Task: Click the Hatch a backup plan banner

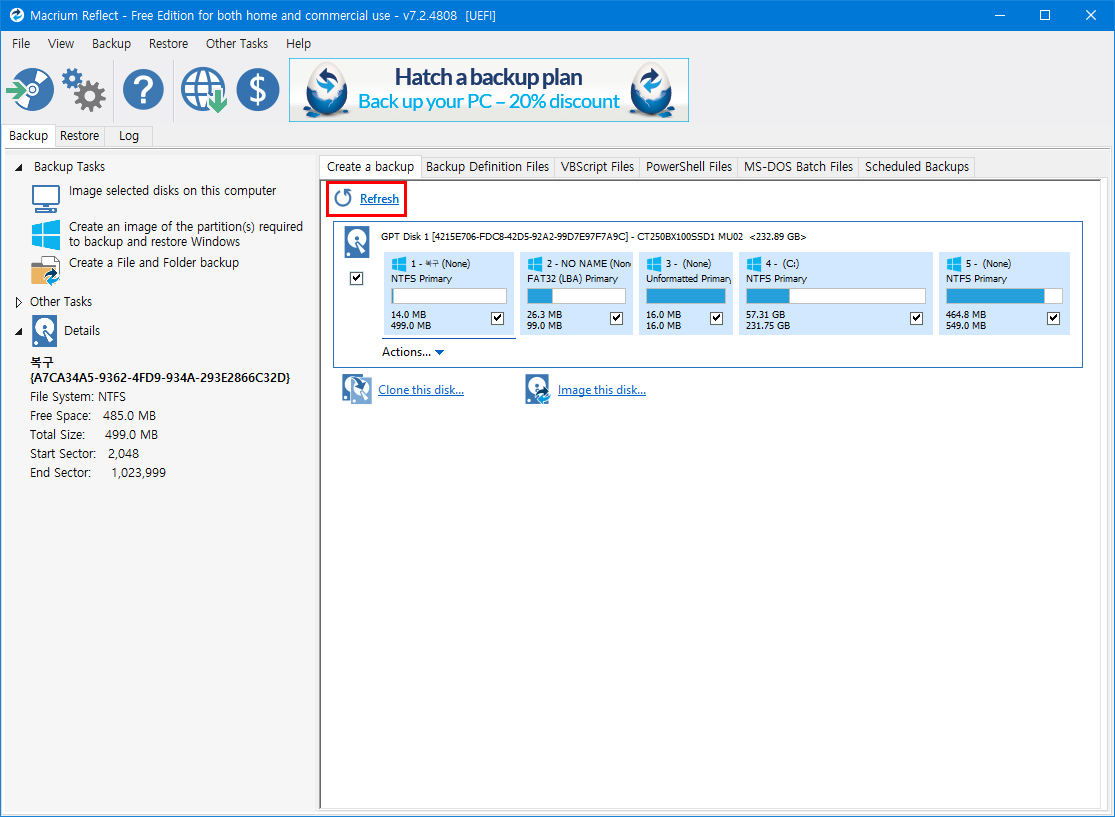Action: (488, 90)
